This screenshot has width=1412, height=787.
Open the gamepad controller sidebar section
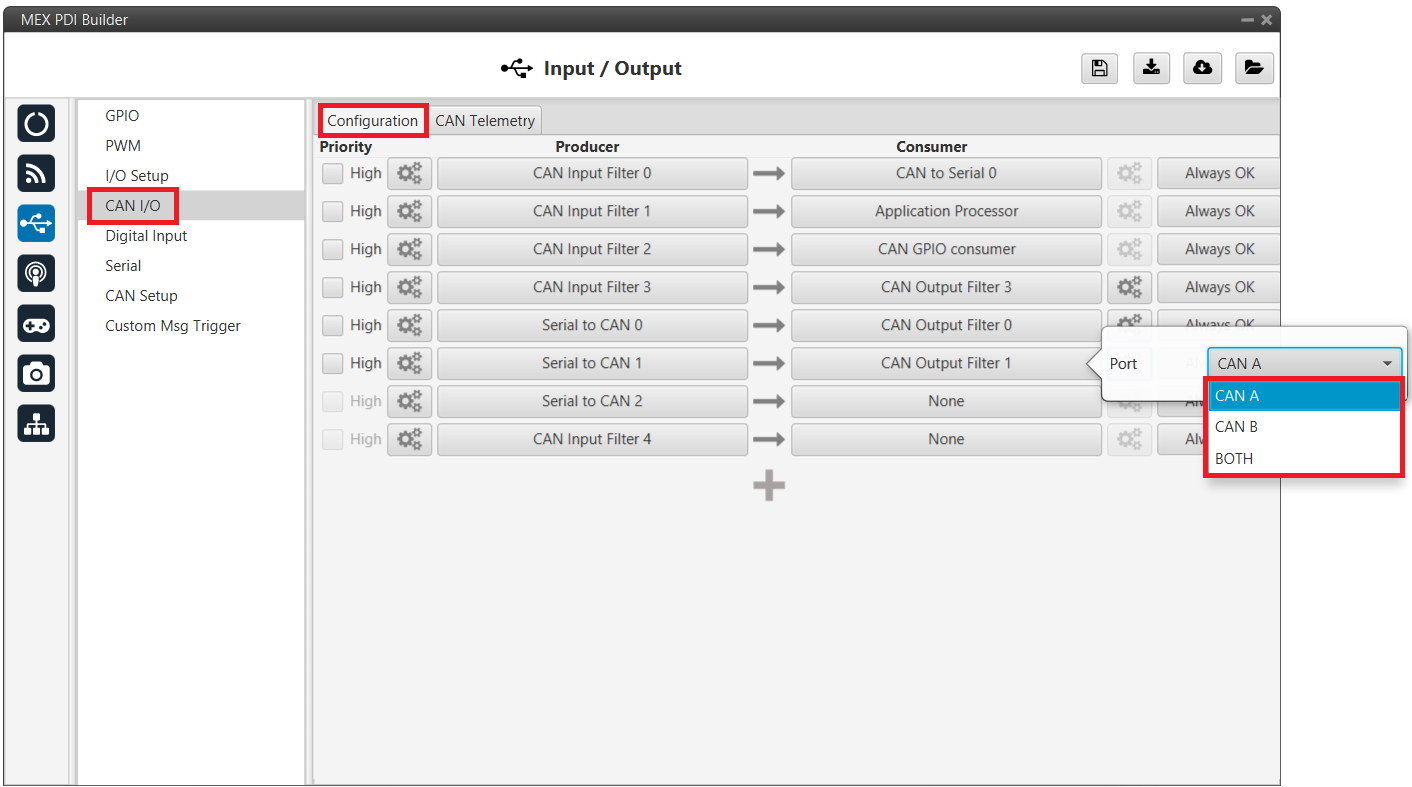click(37, 324)
